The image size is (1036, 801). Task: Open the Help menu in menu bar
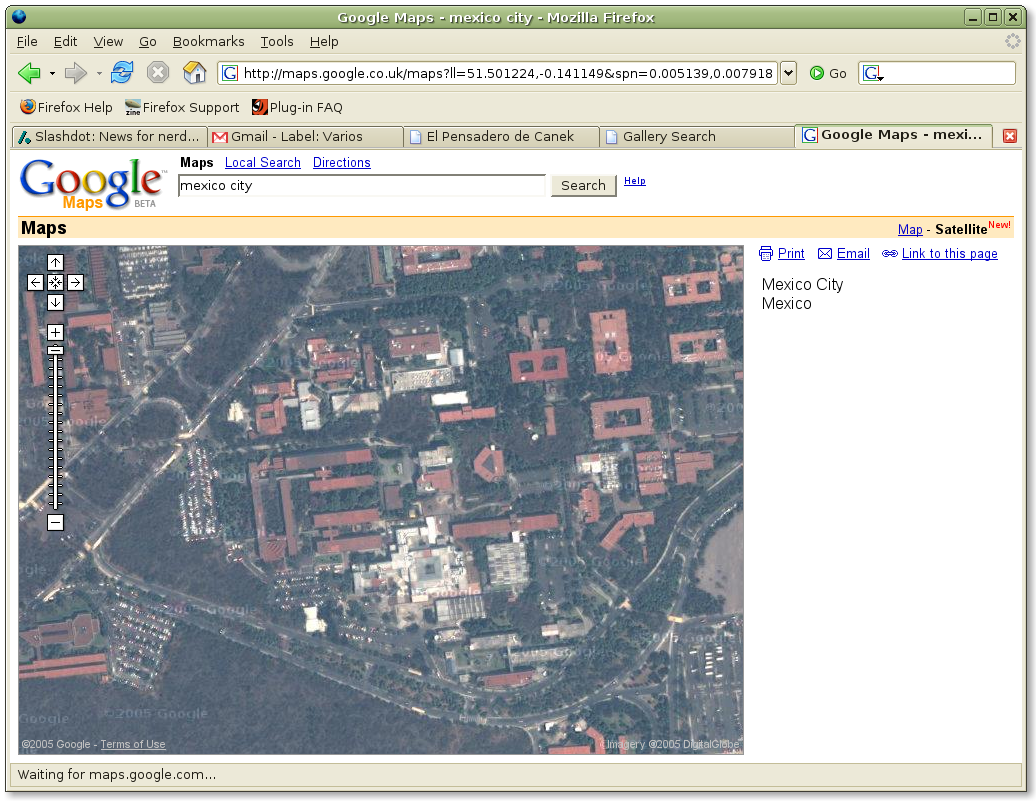click(324, 42)
